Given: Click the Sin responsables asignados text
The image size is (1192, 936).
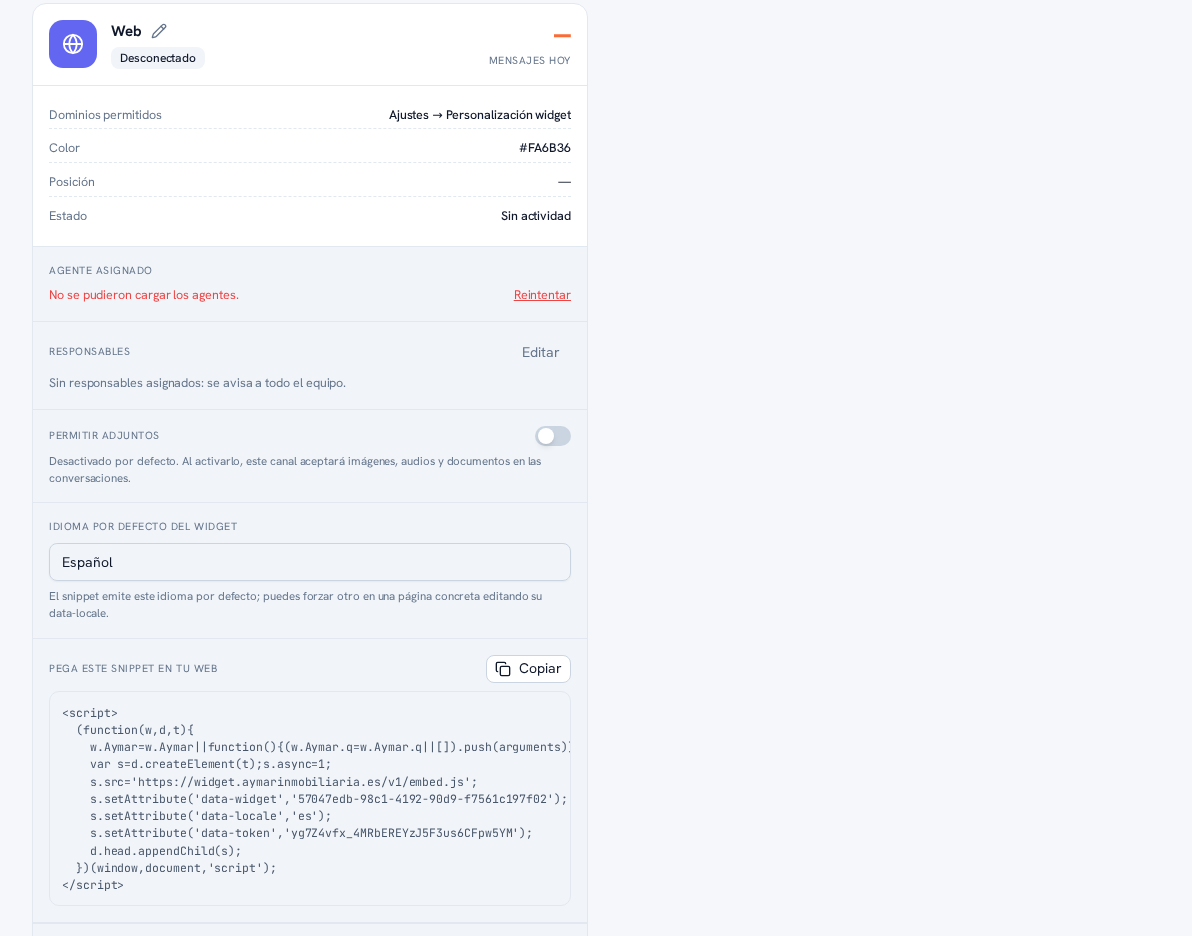Looking at the screenshot, I should tap(198, 383).
